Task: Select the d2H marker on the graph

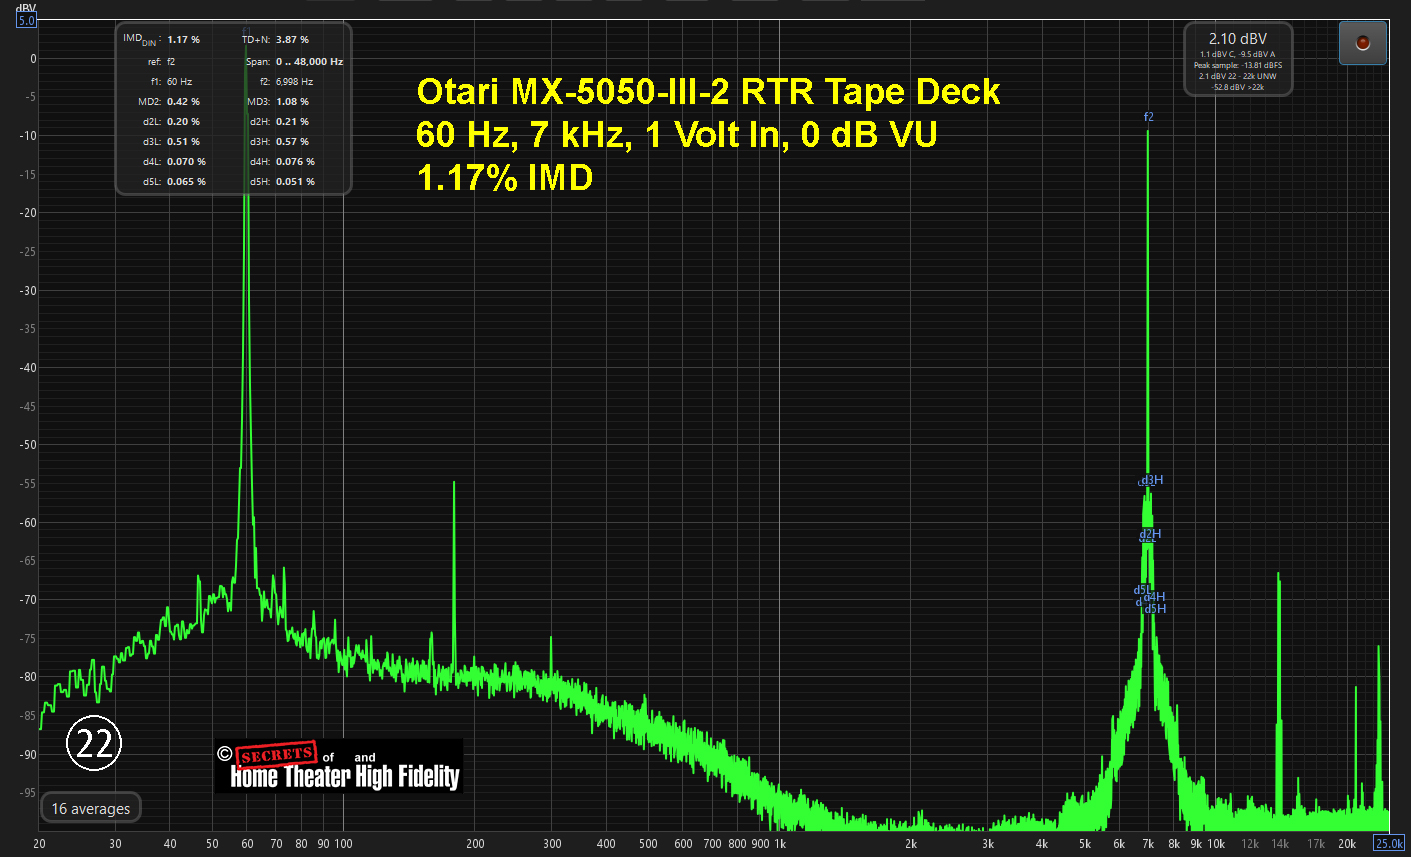Action: [1150, 535]
